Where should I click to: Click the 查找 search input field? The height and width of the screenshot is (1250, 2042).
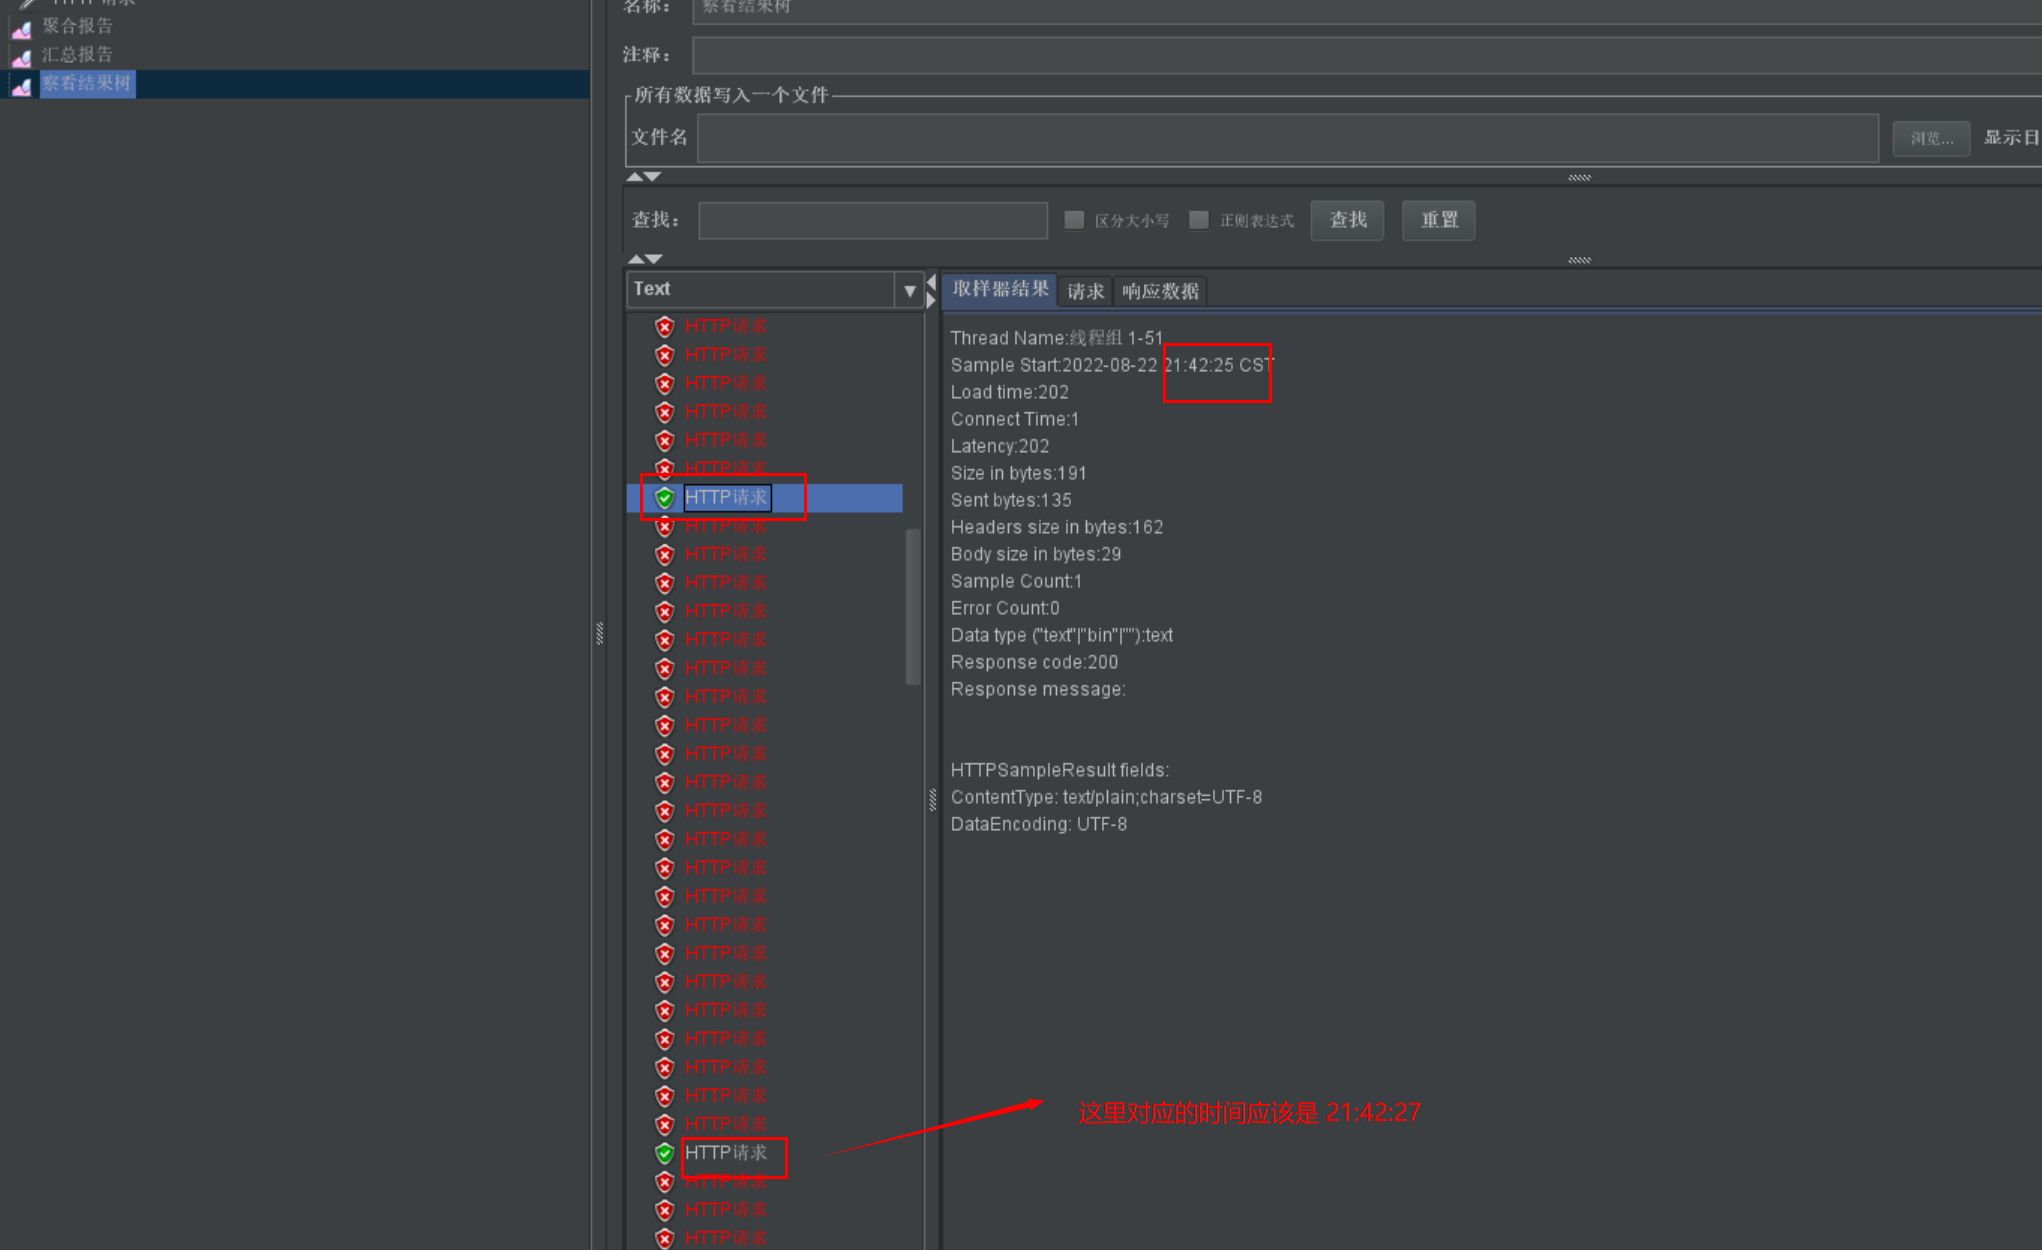(872, 220)
